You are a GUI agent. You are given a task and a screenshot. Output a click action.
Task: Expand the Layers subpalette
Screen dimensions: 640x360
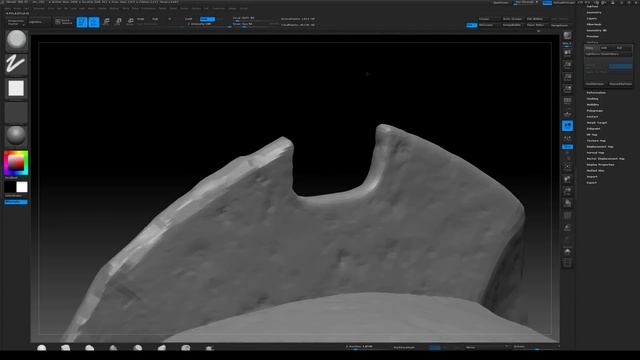(x=592, y=18)
